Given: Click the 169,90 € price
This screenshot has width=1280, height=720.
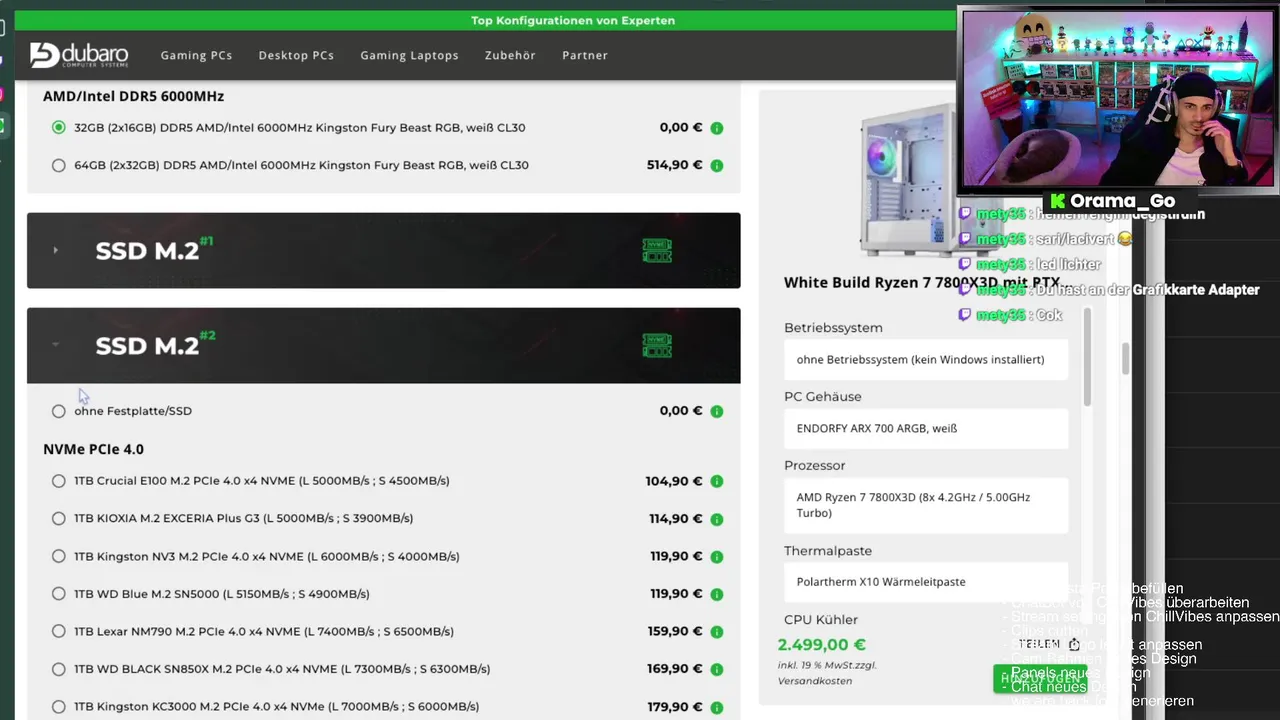Looking at the screenshot, I should point(676,669).
